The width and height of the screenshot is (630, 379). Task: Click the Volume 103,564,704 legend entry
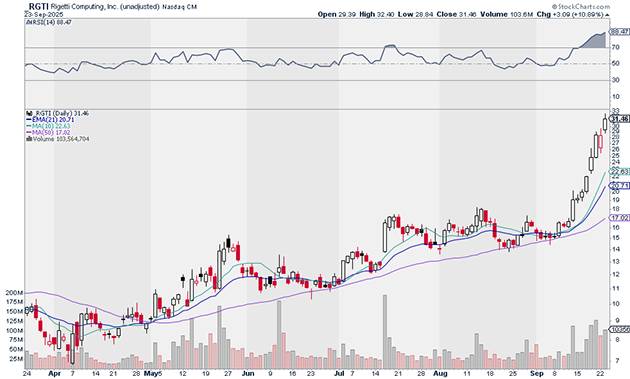click(x=60, y=139)
